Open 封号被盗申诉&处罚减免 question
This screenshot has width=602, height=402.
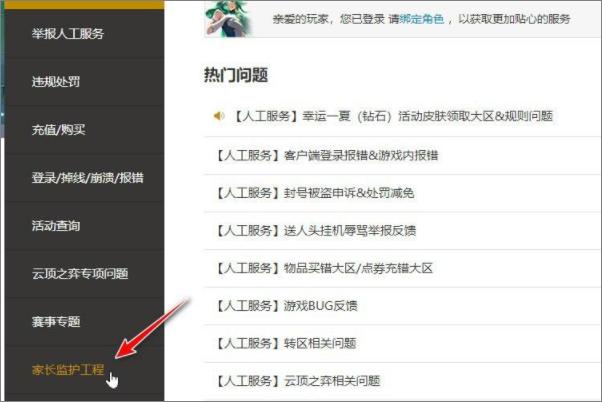[x=314, y=193]
